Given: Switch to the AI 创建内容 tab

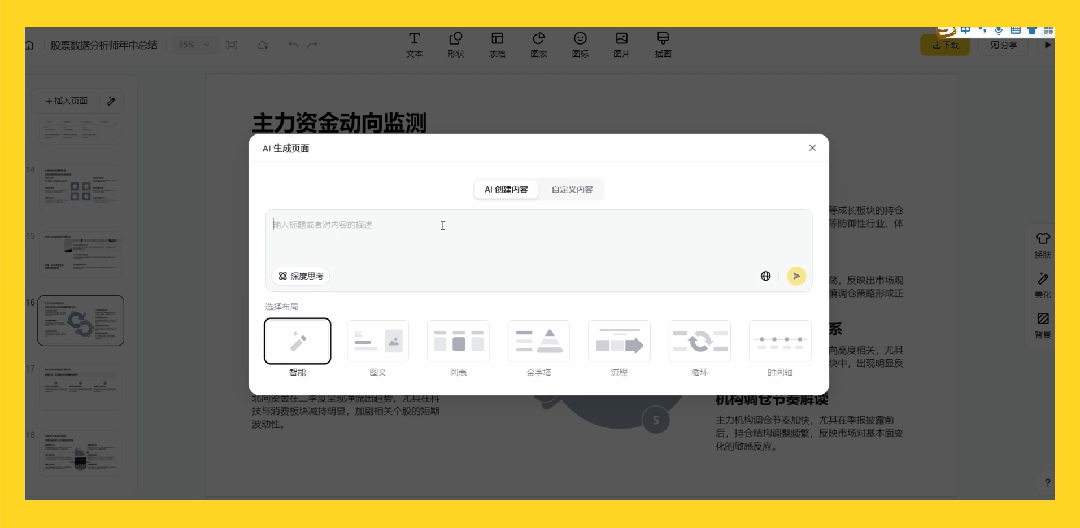Looking at the screenshot, I should point(506,189).
